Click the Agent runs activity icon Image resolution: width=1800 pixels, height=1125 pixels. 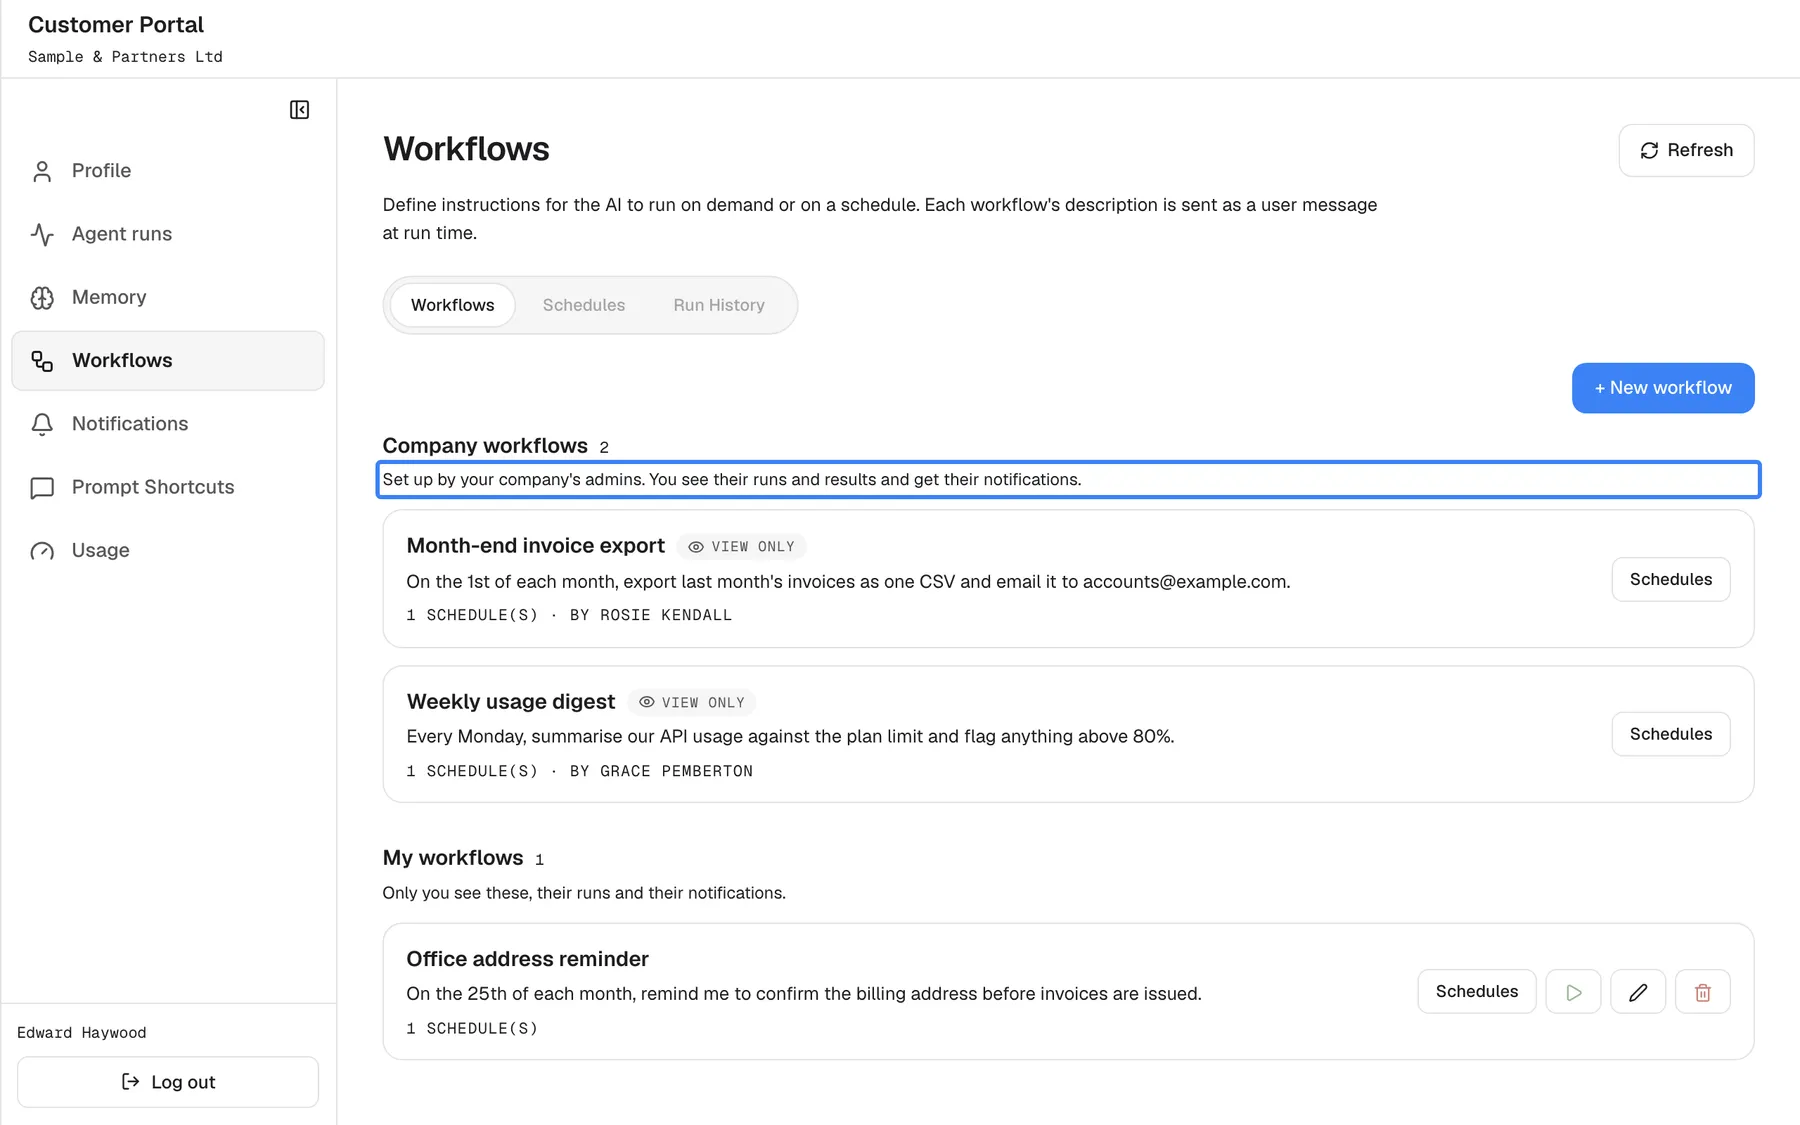coord(42,234)
